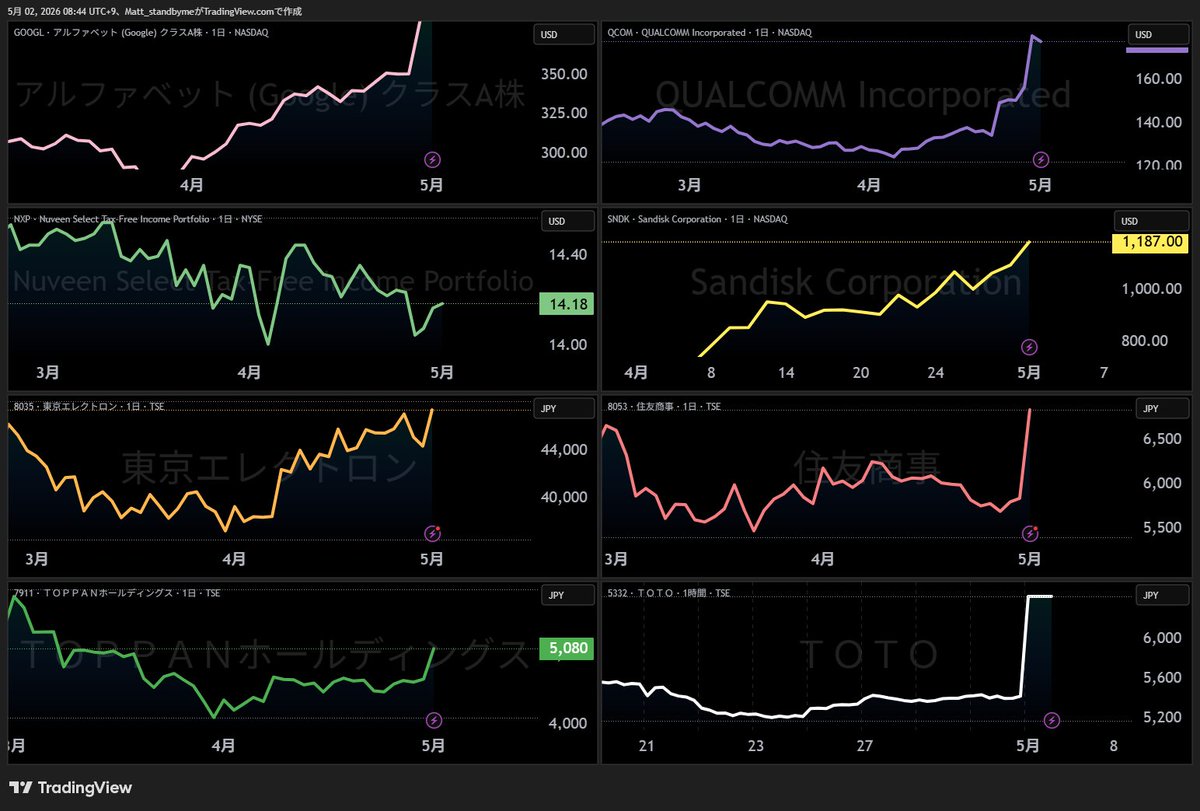Click the NXP Nuveen Select chart title

(x=137, y=219)
